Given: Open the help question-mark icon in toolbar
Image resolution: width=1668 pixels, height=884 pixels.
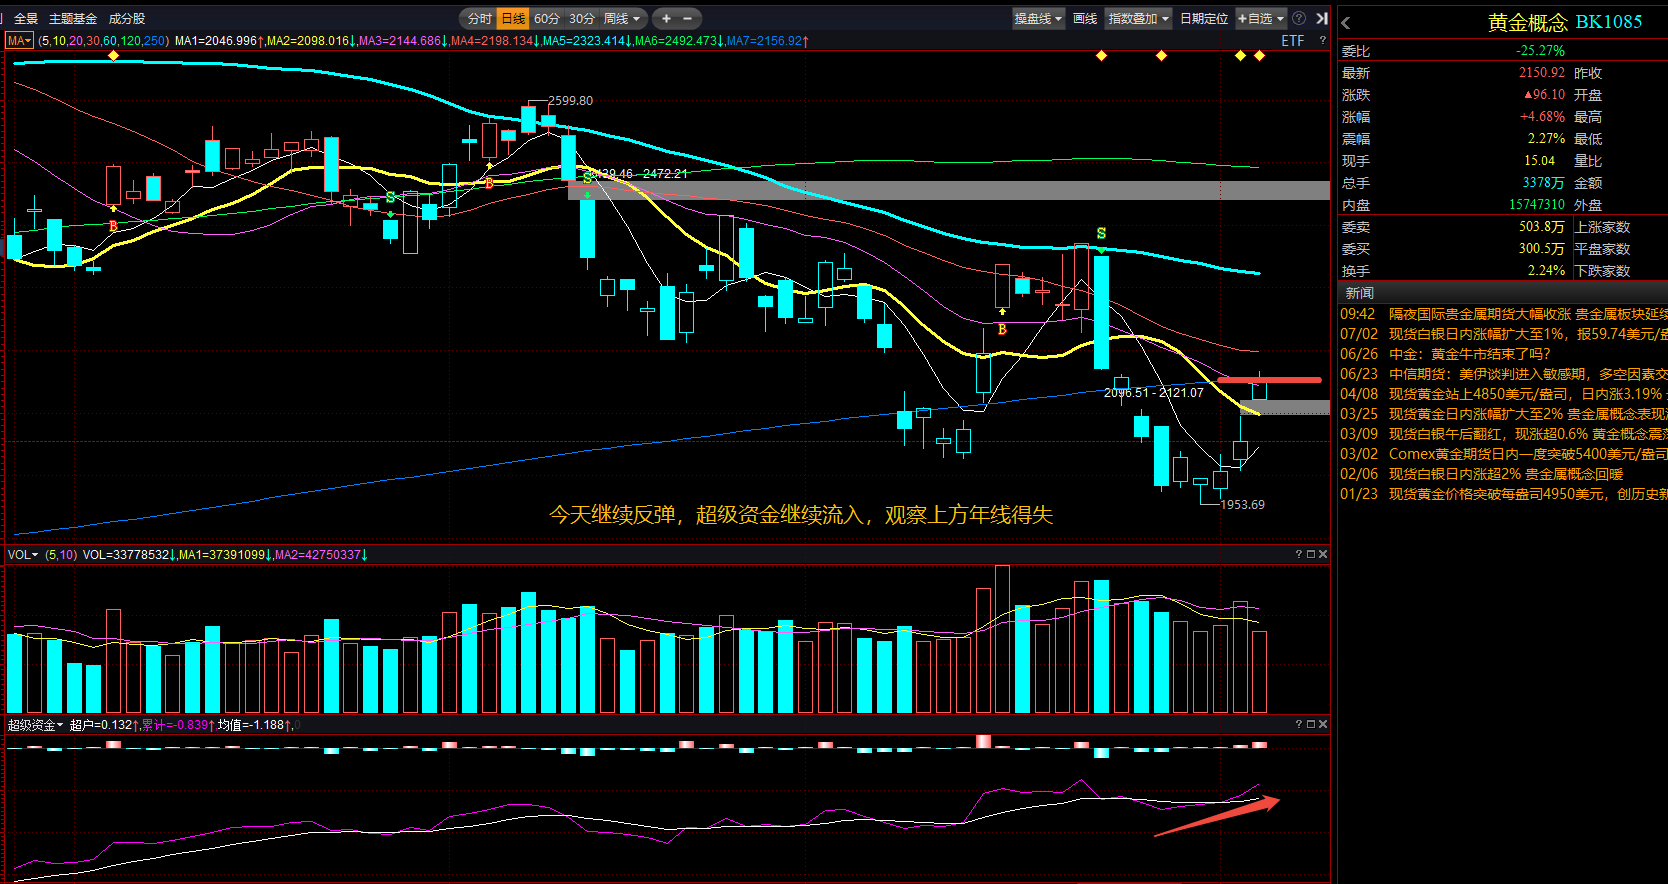Looking at the screenshot, I should pyautogui.click(x=1299, y=18).
